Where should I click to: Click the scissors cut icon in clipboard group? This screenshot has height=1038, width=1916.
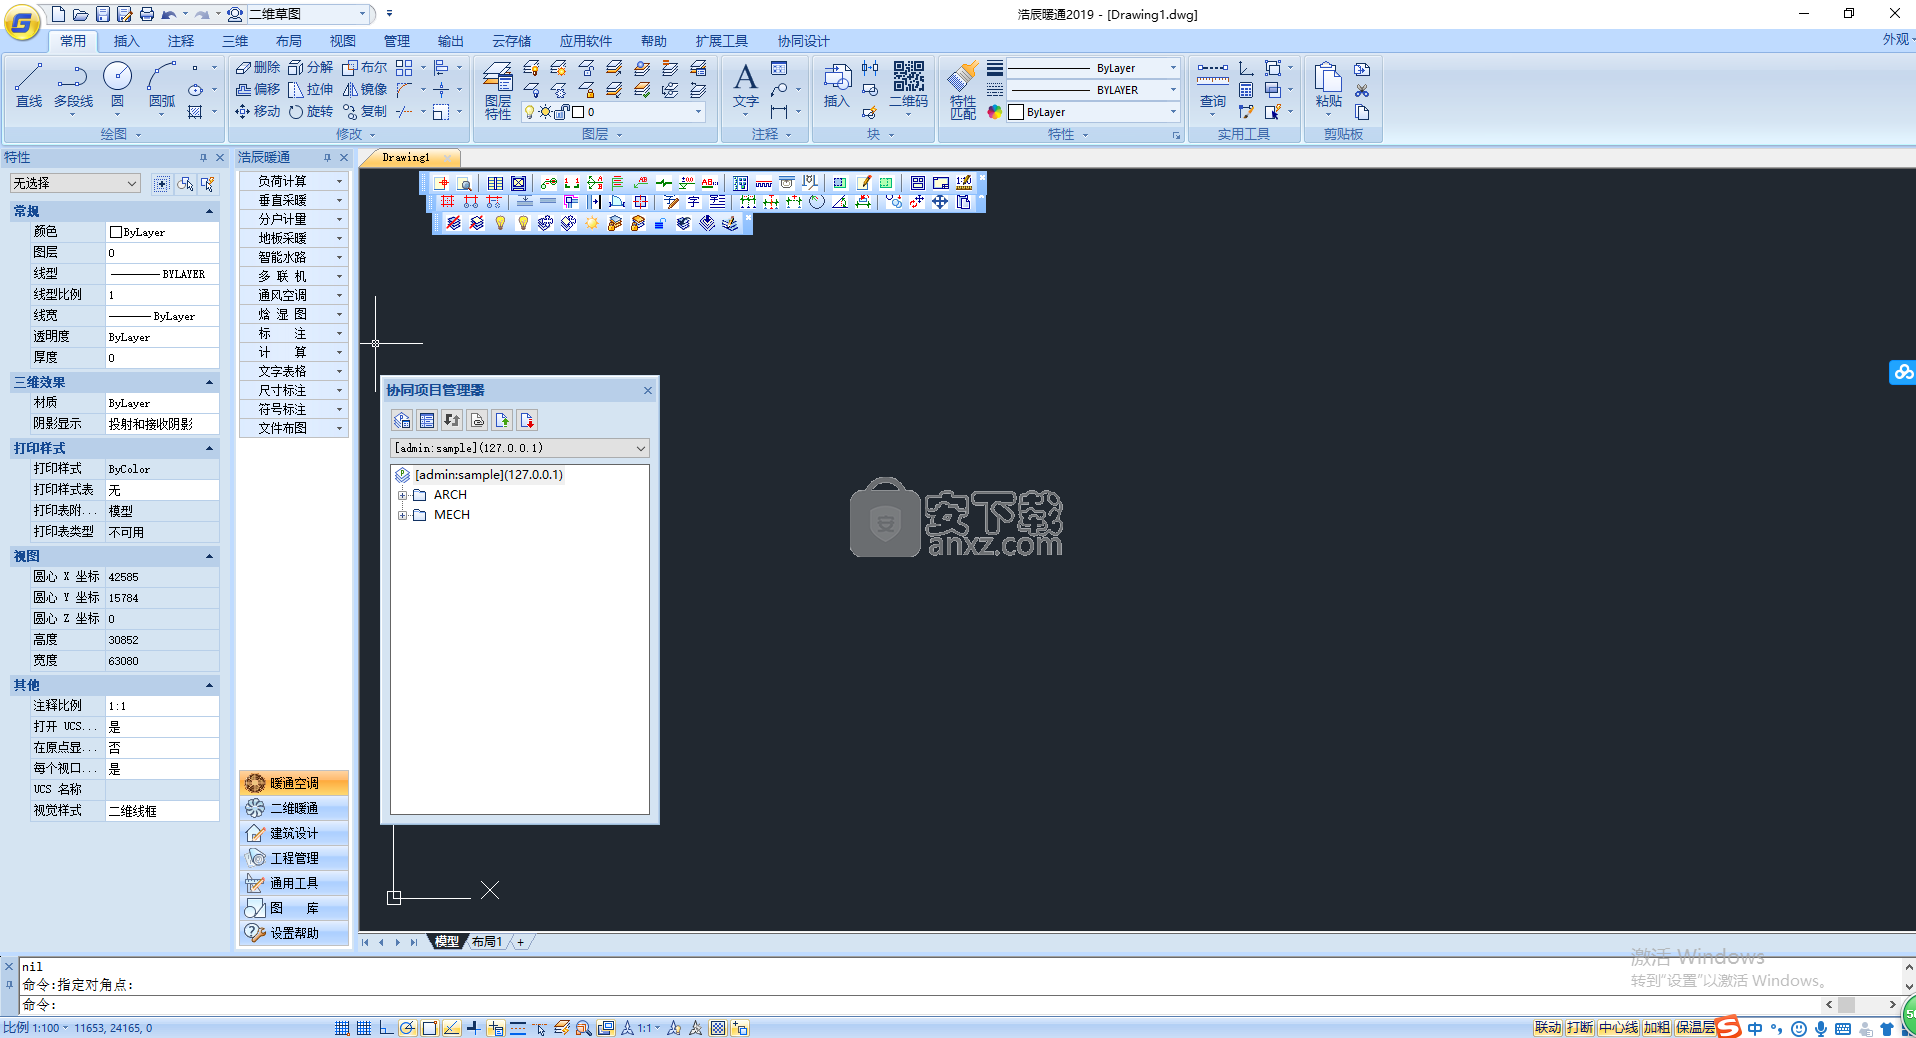pyautogui.click(x=1362, y=91)
